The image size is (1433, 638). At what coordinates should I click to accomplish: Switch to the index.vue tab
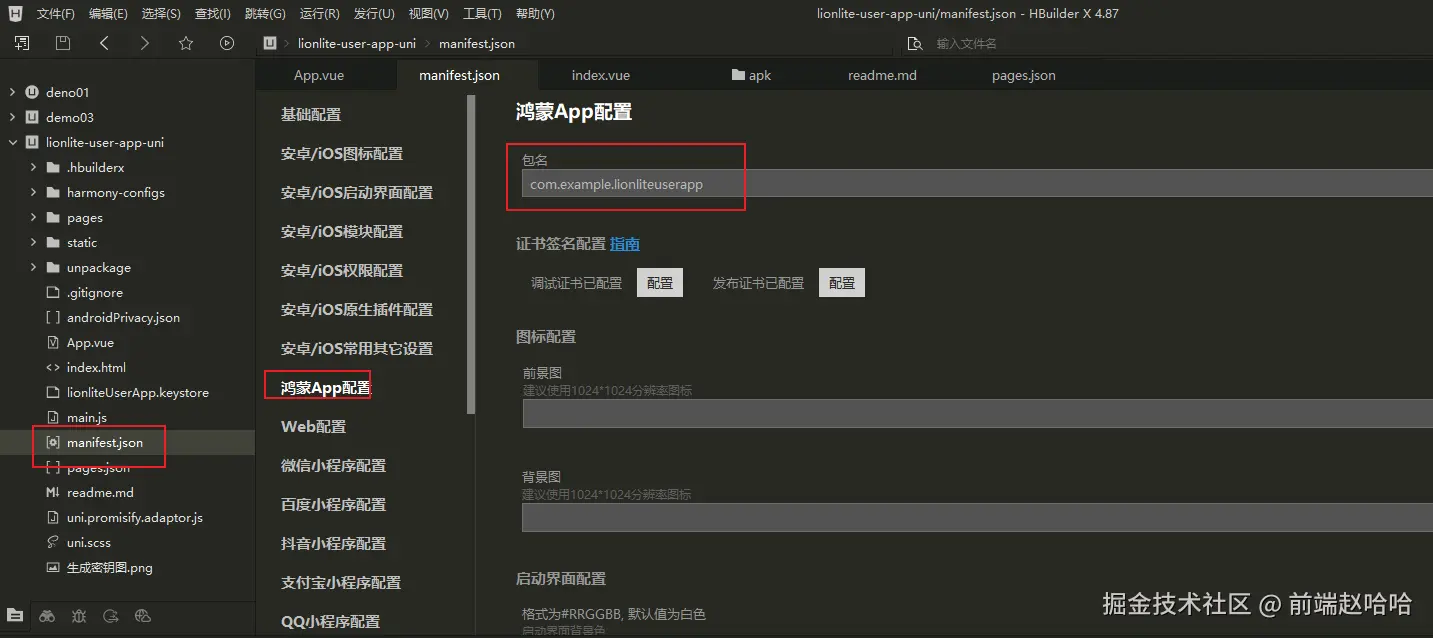601,75
